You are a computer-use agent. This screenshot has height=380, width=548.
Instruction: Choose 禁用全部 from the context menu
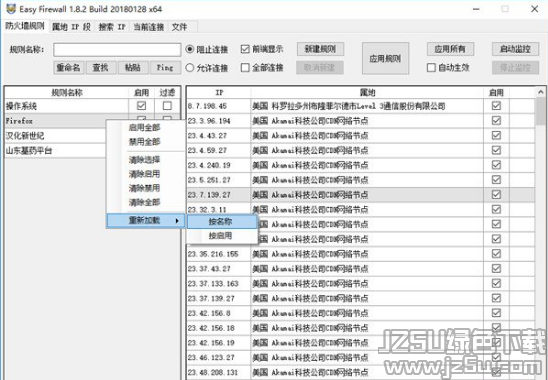(x=145, y=142)
